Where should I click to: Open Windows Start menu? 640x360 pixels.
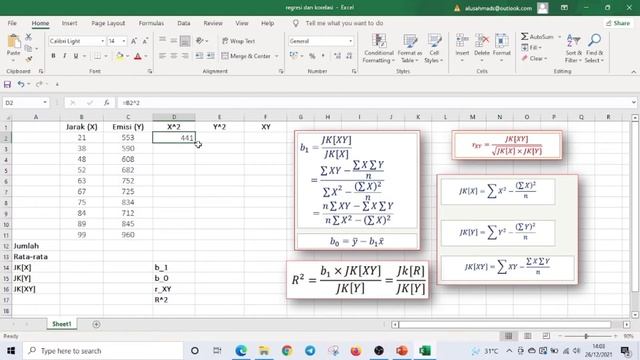coord(11,351)
